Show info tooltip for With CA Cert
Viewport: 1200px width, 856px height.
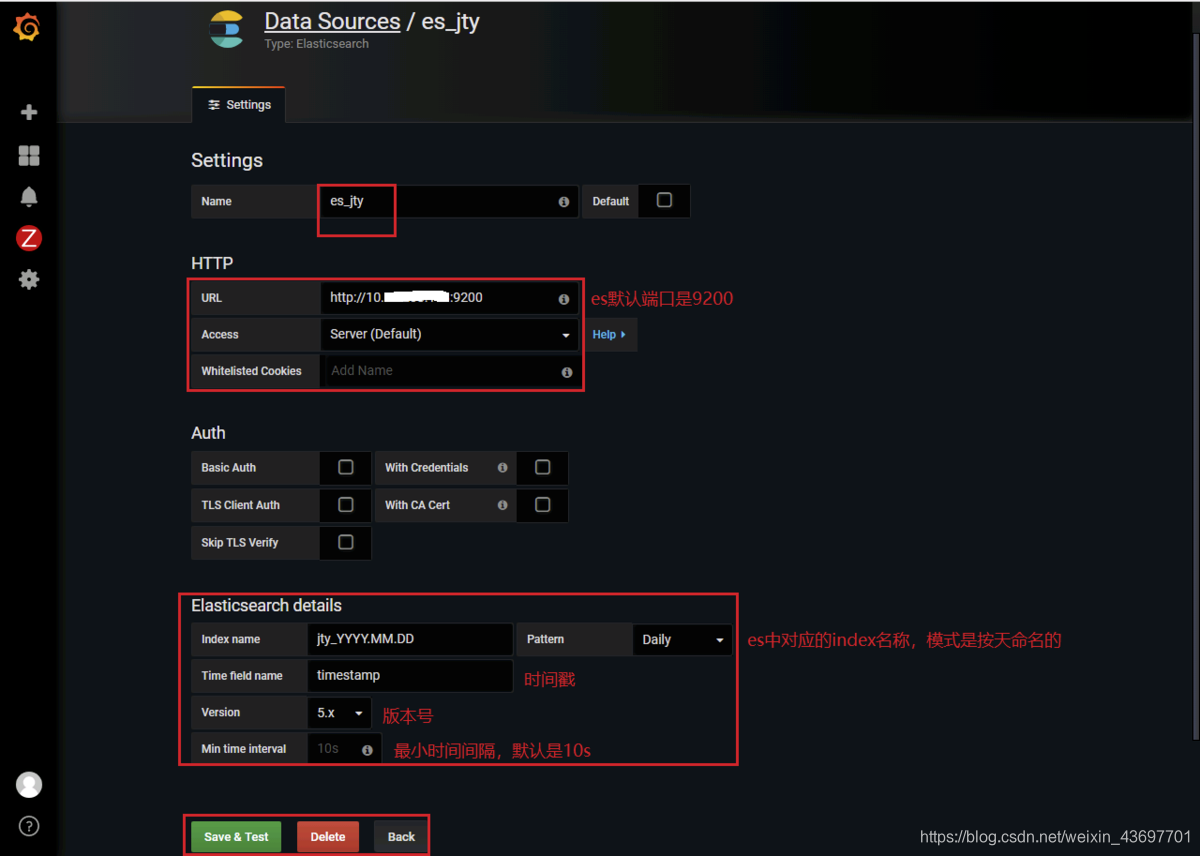pyautogui.click(x=502, y=505)
